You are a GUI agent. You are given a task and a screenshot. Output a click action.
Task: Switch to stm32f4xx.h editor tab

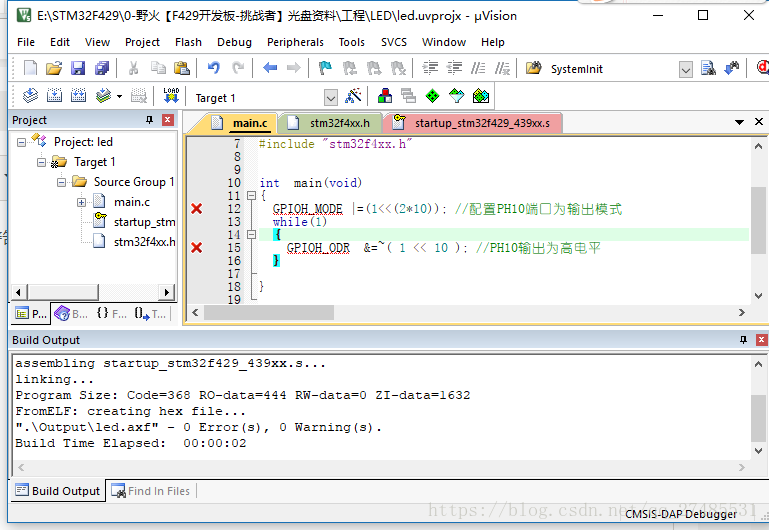tap(330, 123)
